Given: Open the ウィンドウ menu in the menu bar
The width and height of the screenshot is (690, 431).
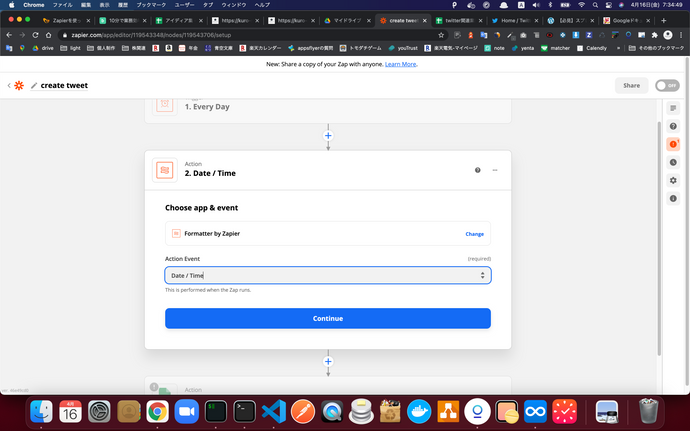Looking at the screenshot, I should (234, 5).
